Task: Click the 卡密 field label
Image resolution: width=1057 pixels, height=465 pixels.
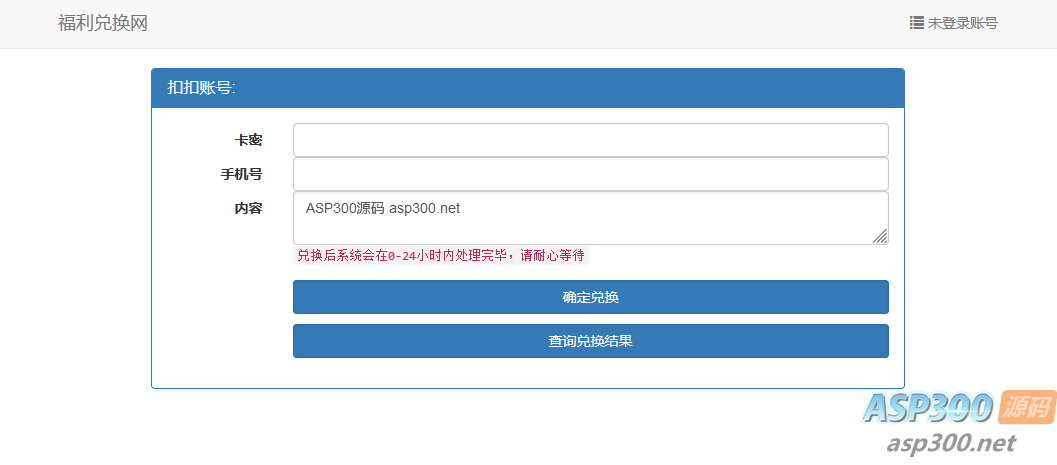Action: (248, 140)
